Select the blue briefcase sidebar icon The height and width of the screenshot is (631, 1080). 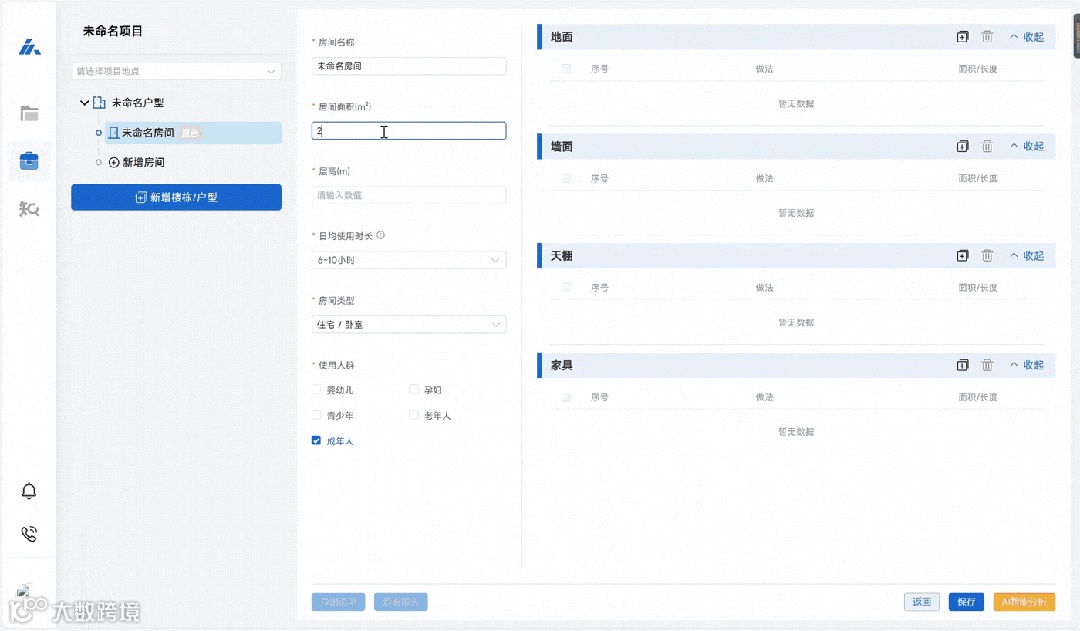(x=29, y=161)
